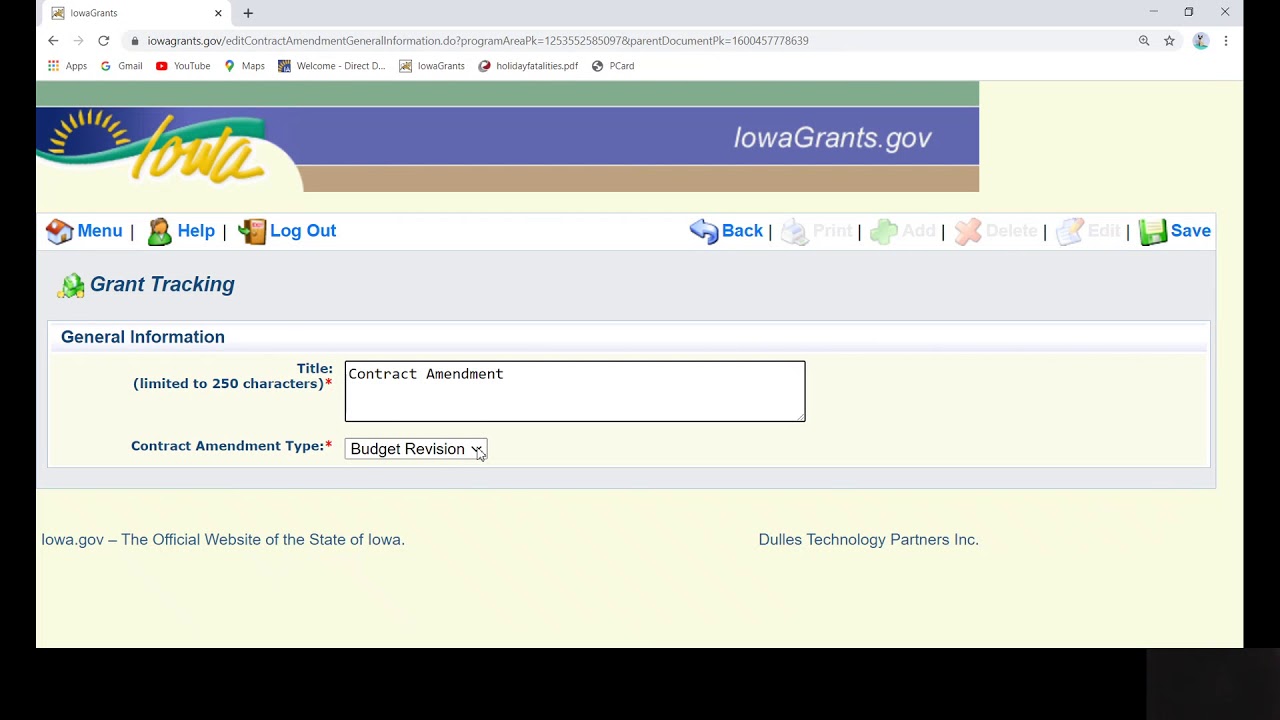The width and height of the screenshot is (1280, 720).
Task: Click the Grant Tracking heading text
Action: (162, 285)
